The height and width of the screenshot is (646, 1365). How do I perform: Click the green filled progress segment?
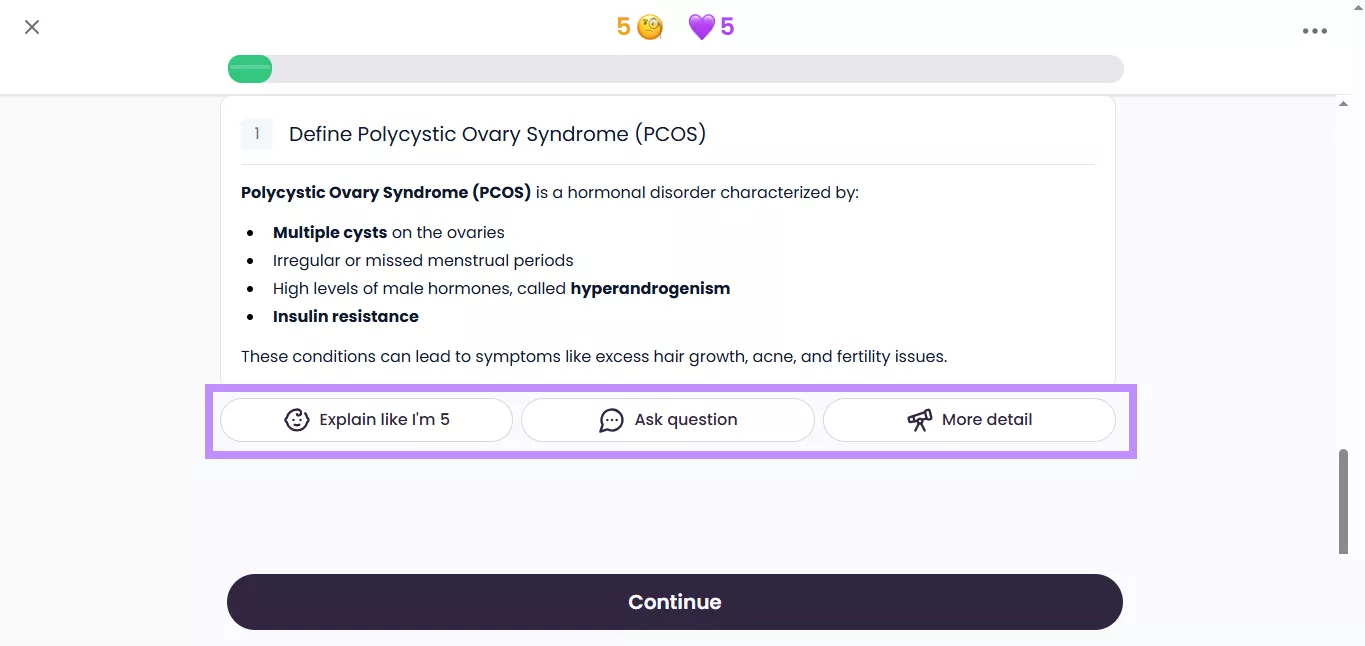point(250,69)
